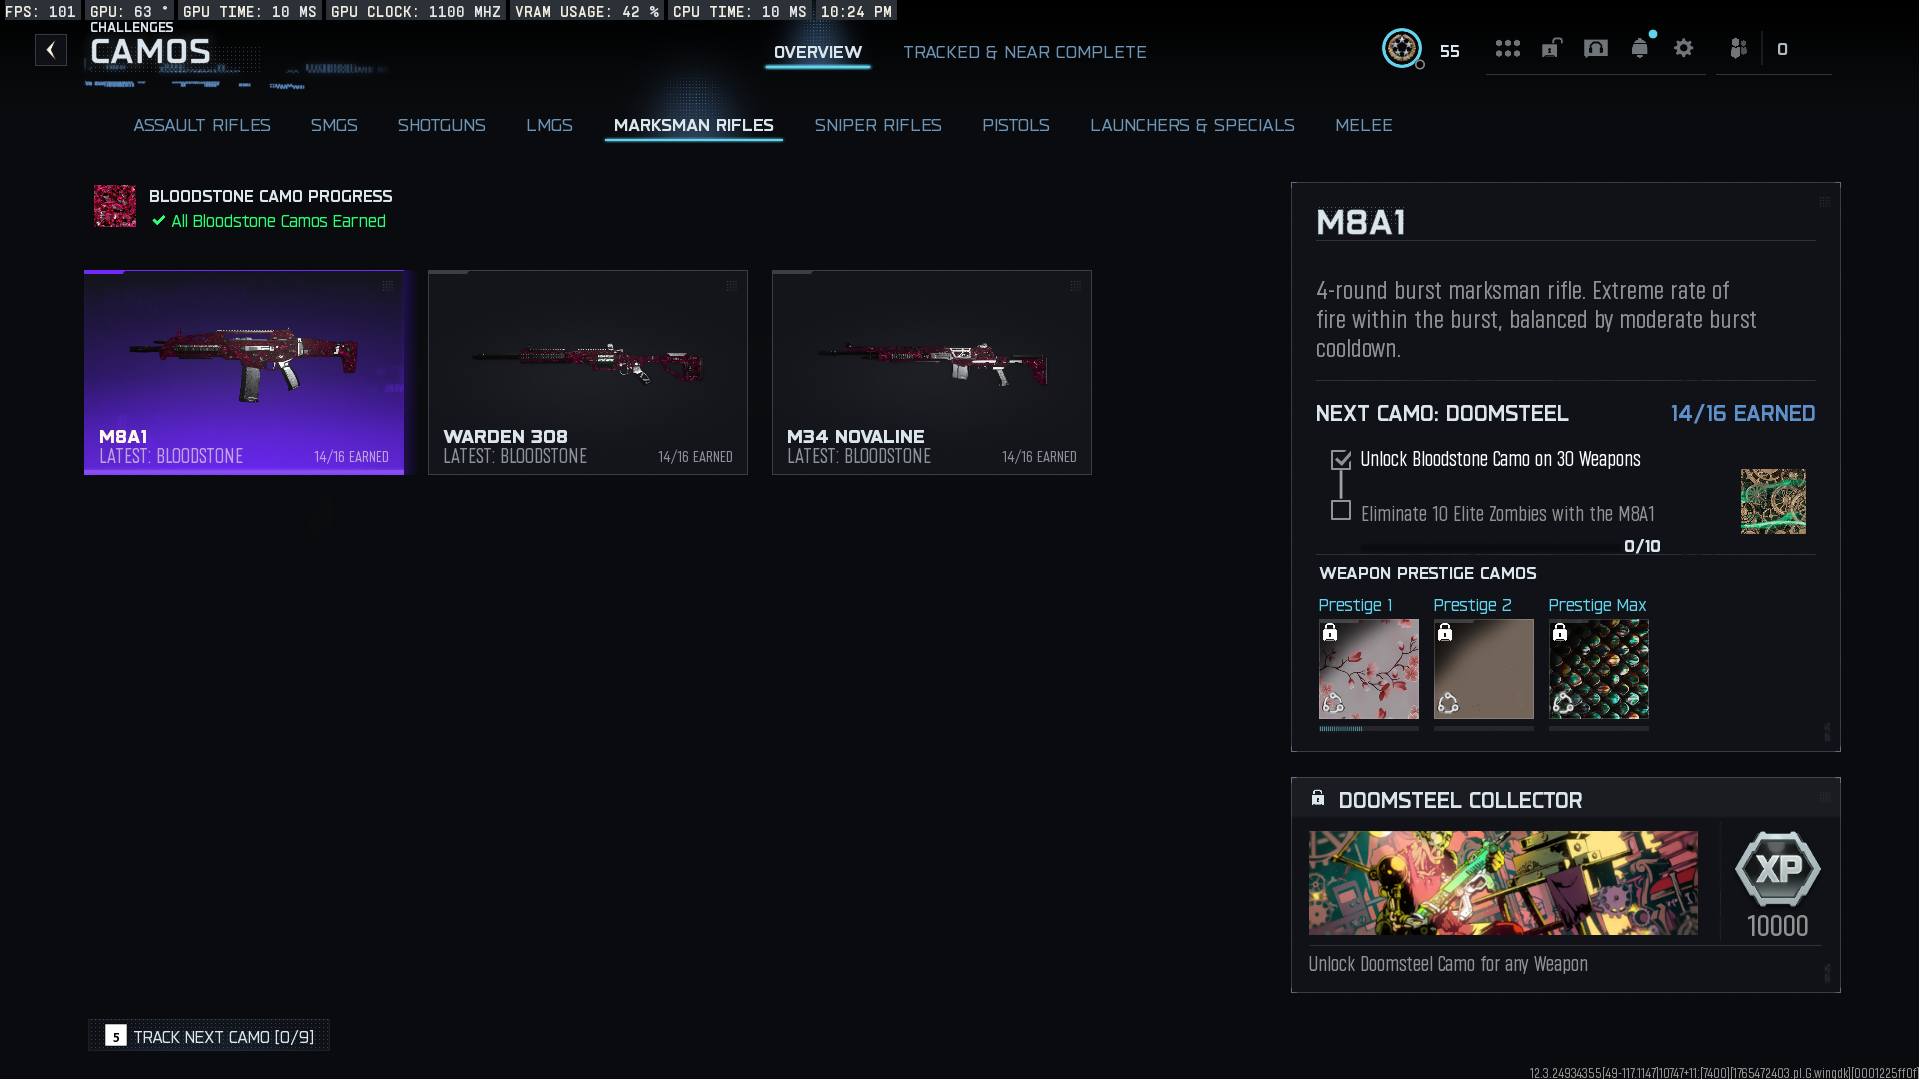Select the Prestige Max camo swatch
The width and height of the screenshot is (1919, 1079).
coord(1598,669)
